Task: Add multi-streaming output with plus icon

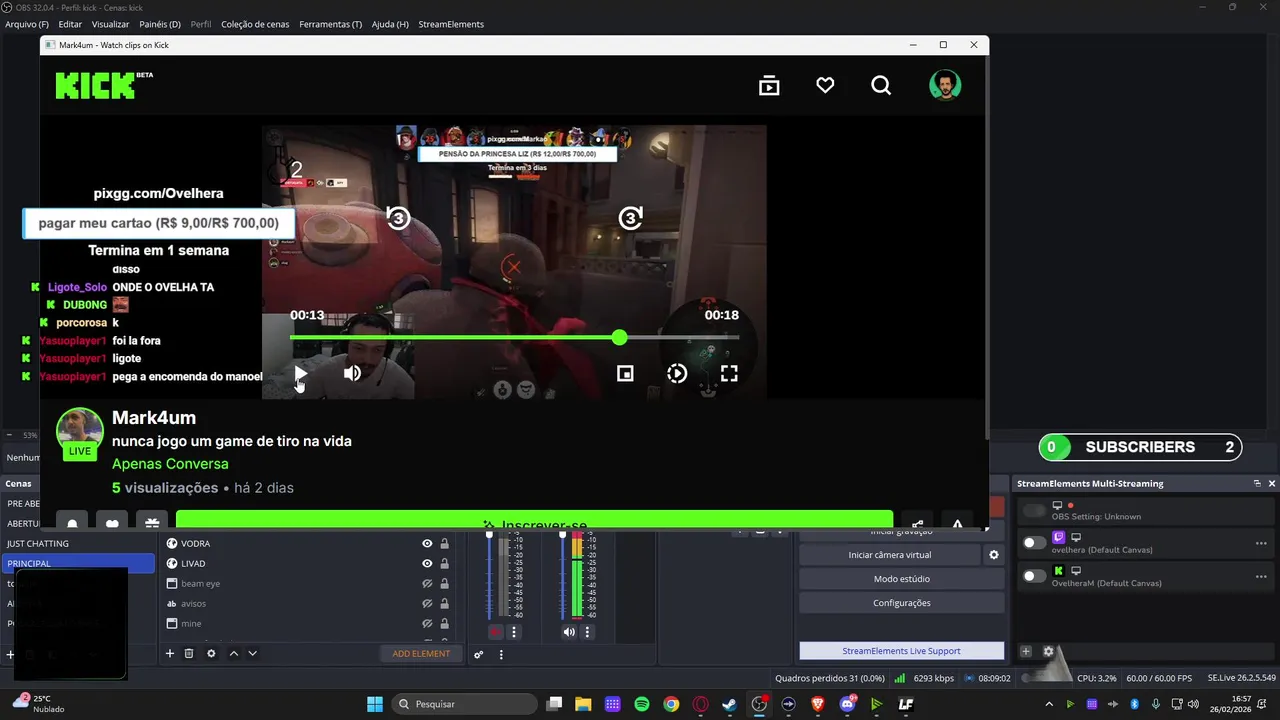Action: pyautogui.click(x=1025, y=651)
